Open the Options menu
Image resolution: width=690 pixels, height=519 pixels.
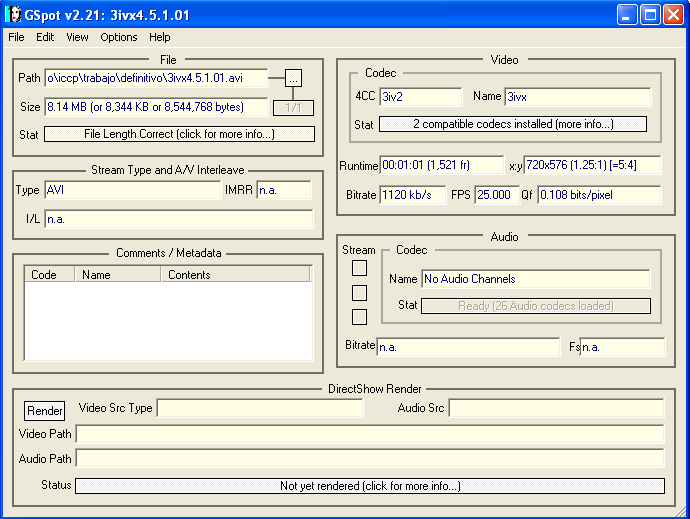pyautogui.click(x=119, y=37)
